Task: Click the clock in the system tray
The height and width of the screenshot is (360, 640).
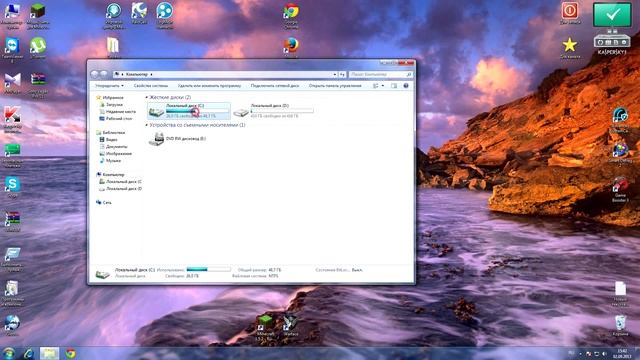Action: [x=622, y=353]
